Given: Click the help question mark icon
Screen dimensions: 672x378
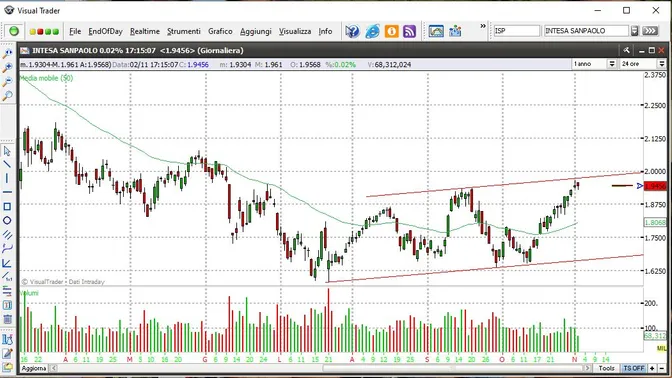Looking at the screenshot, I should (x=352, y=31).
